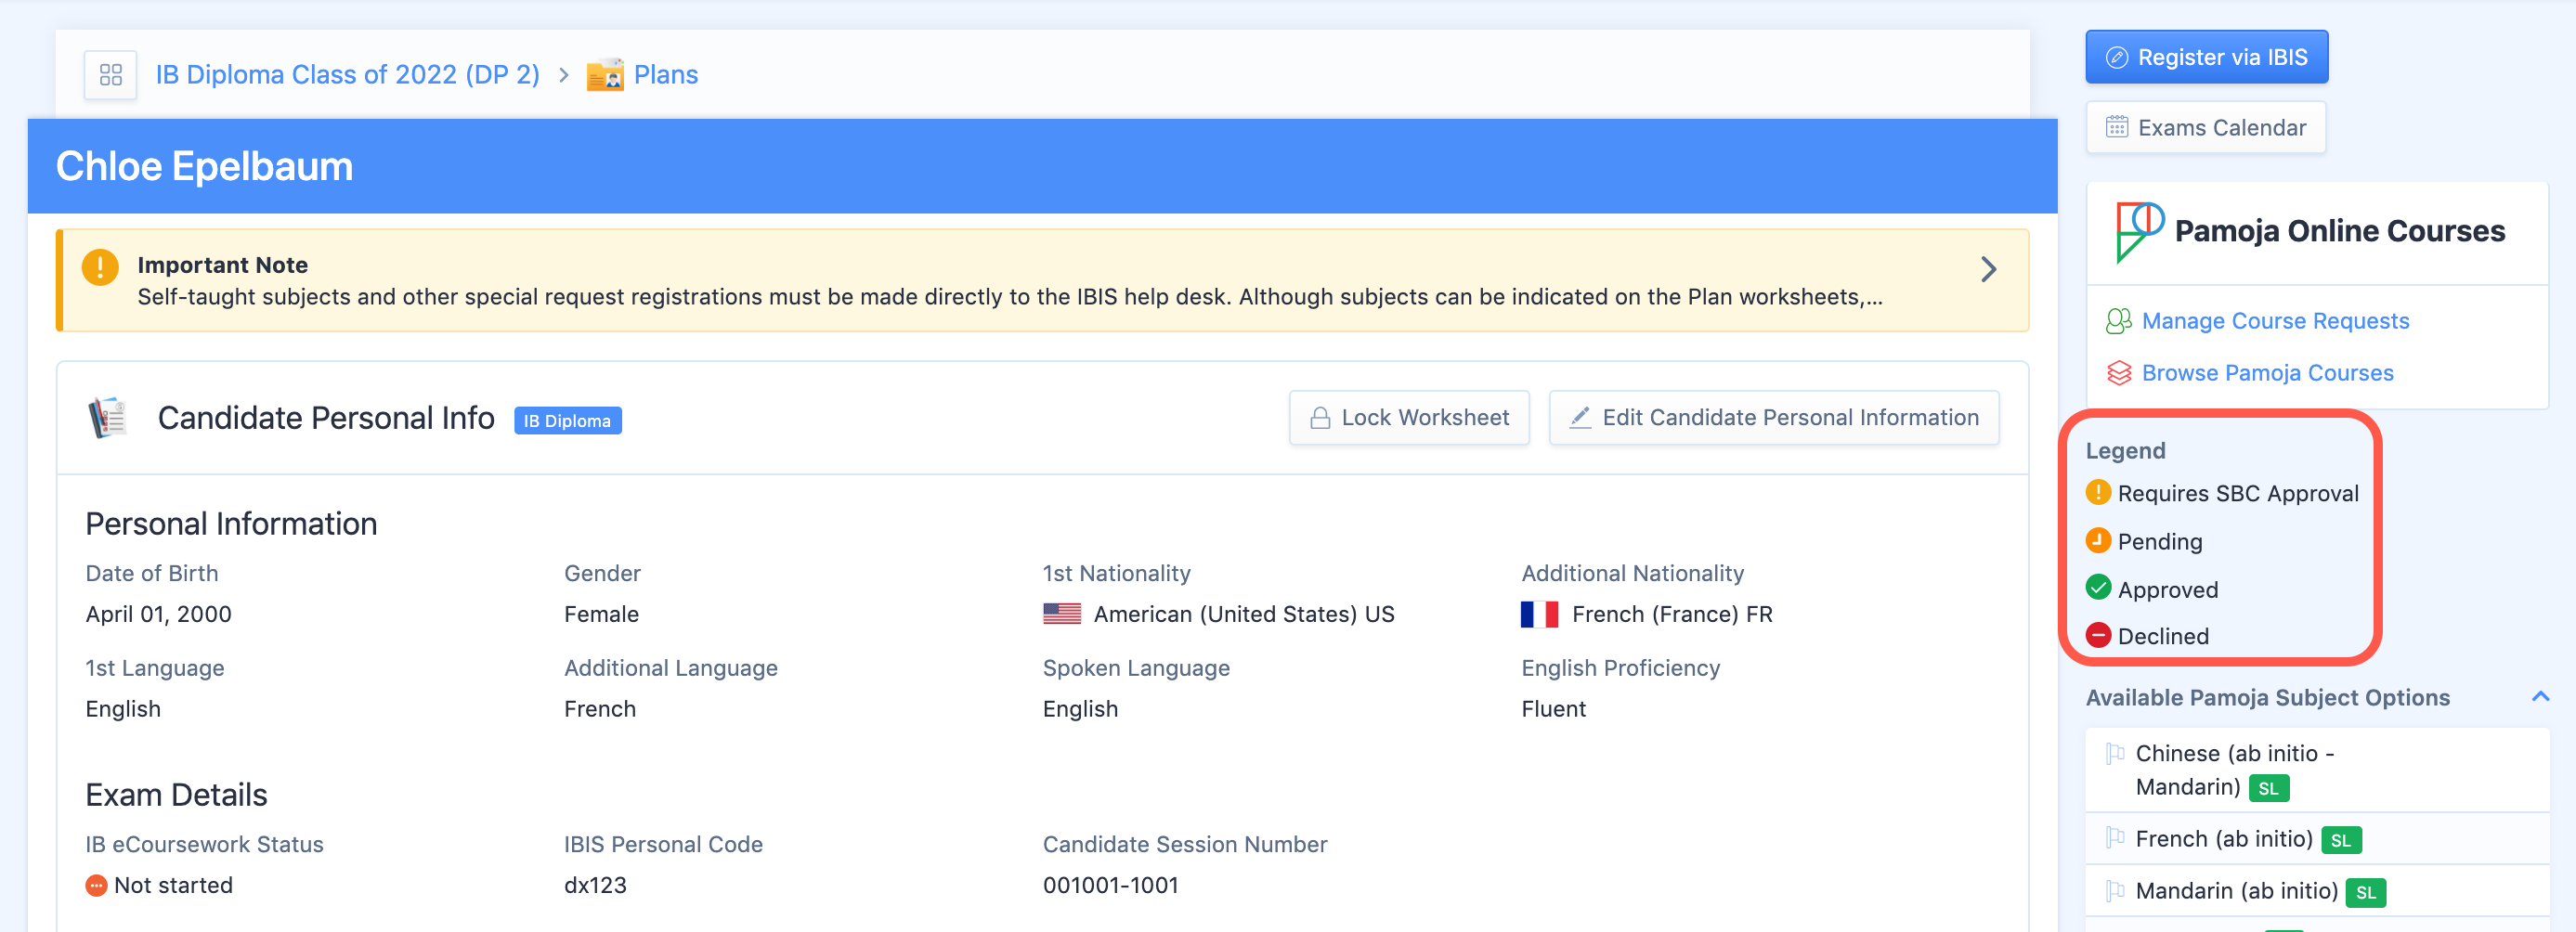Open Manage Course Requests
This screenshot has width=2576, height=932.
point(2274,321)
